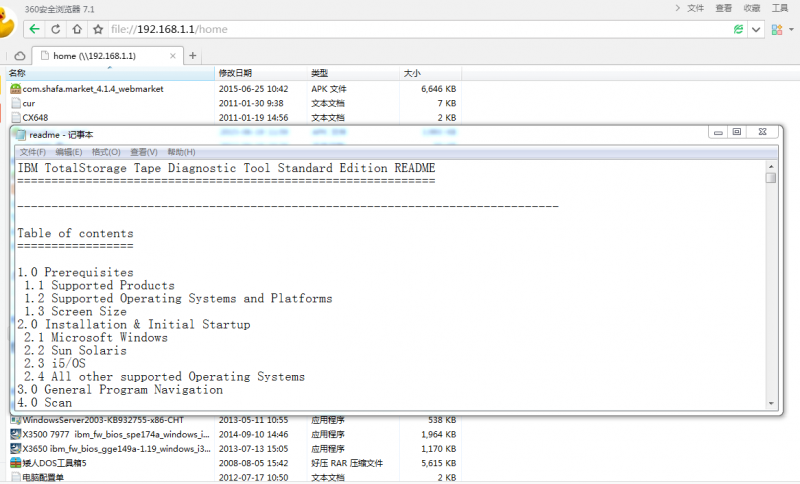Click the cloud icon left of tabs
The height and width of the screenshot is (484, 800).
pos(19,56)
